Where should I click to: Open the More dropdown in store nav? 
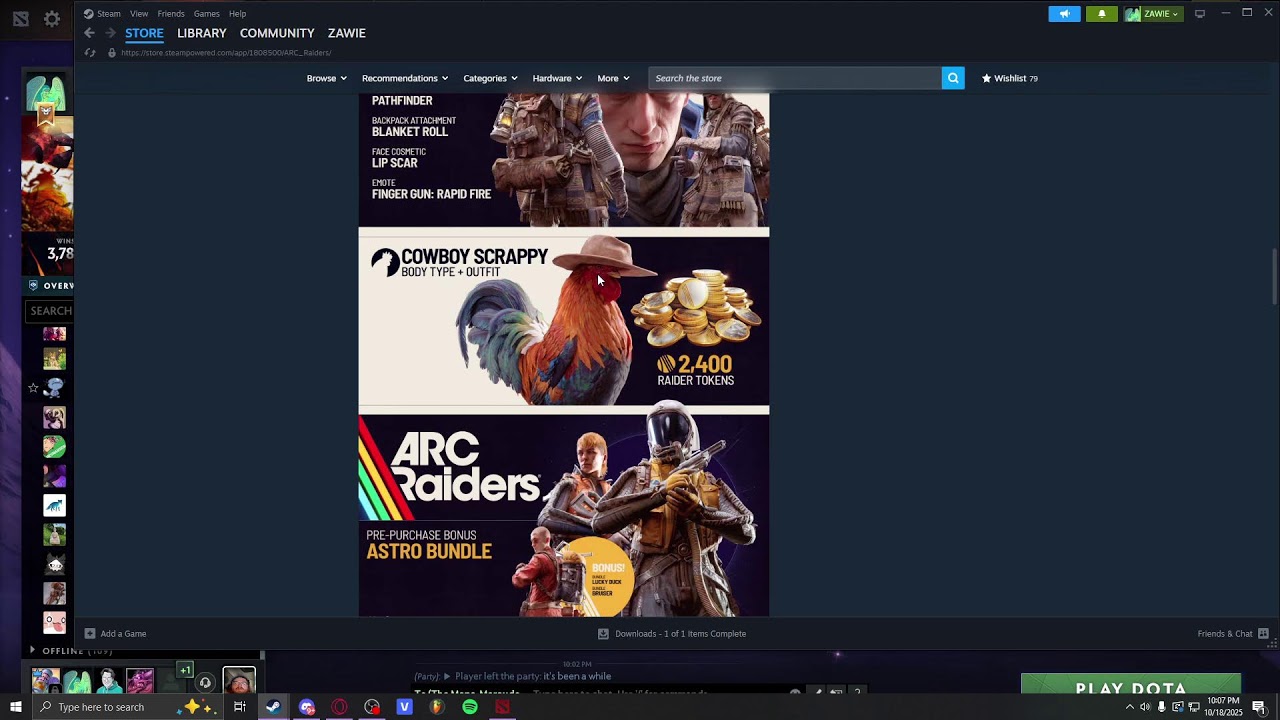click(x=613, y=78)
